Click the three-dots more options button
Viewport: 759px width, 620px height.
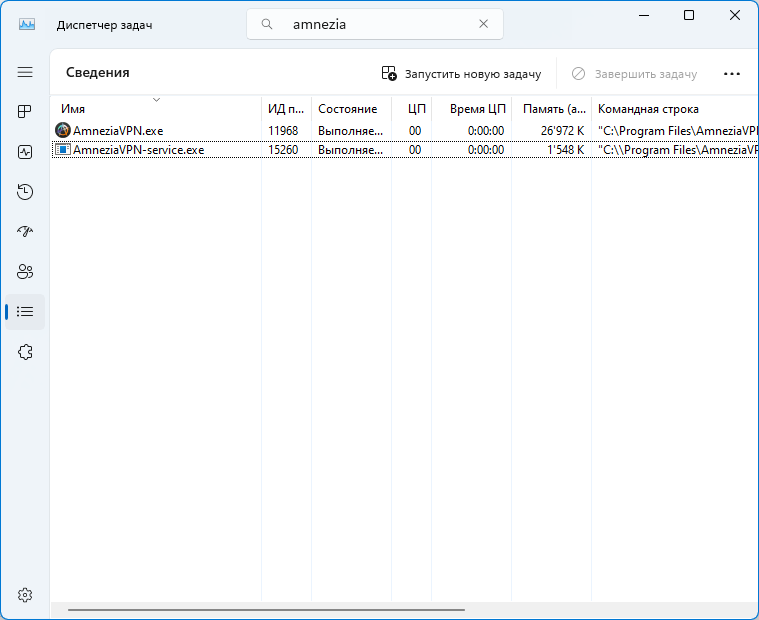[731, 74]
